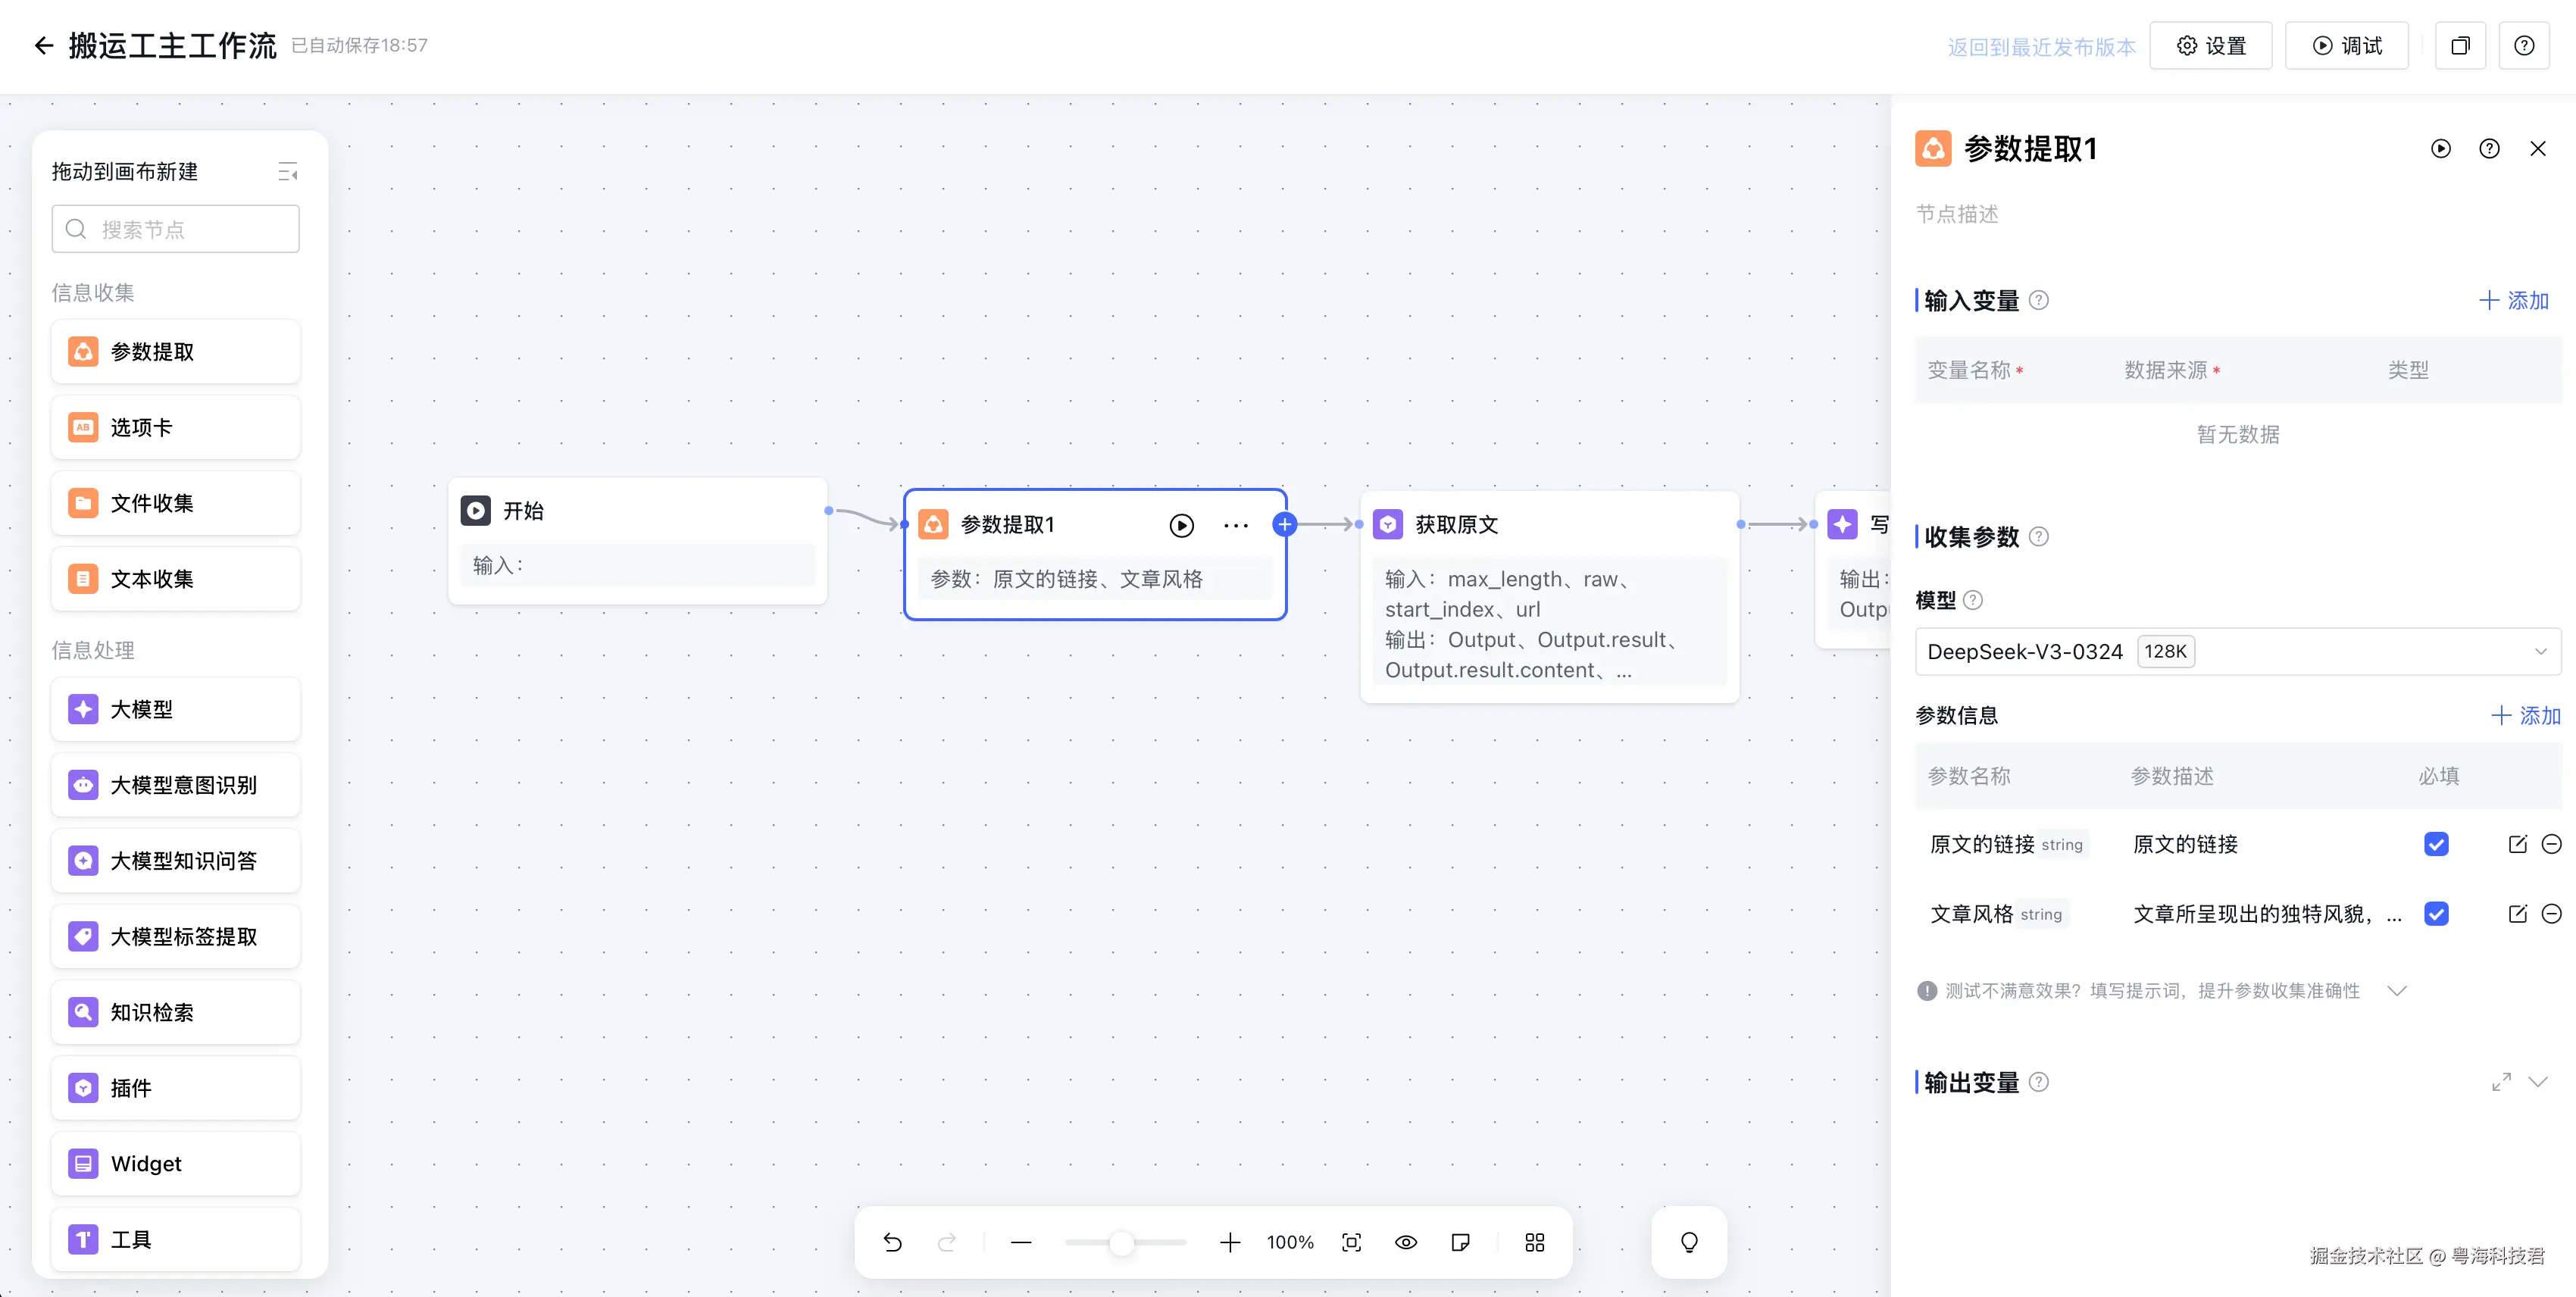
Task: Remove the 文章风格 parameter with its minus icon
Action: 2551,913
